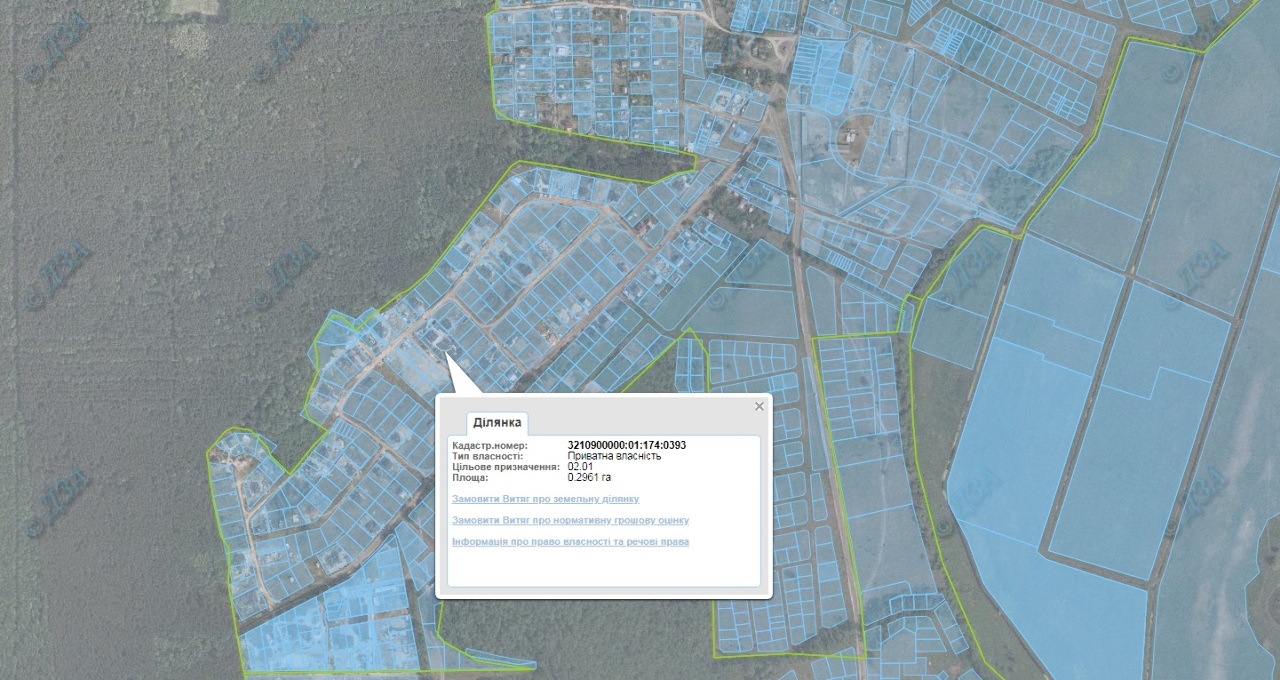The width and height of the screenshot is (1280, 680).
Task: Open Замовити Витяг про нормативну грошову оцінку
Action: click(x=570, y=521)
